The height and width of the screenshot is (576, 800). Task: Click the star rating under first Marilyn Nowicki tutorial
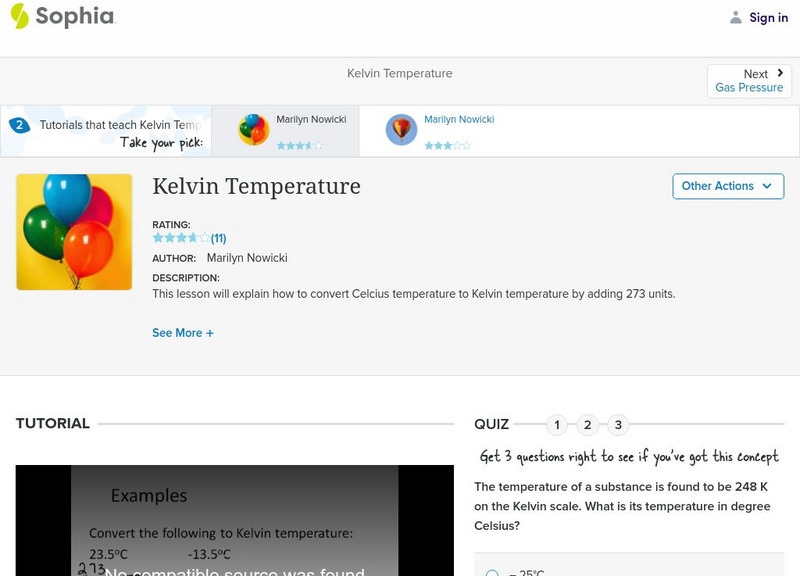tap(300, 145)
